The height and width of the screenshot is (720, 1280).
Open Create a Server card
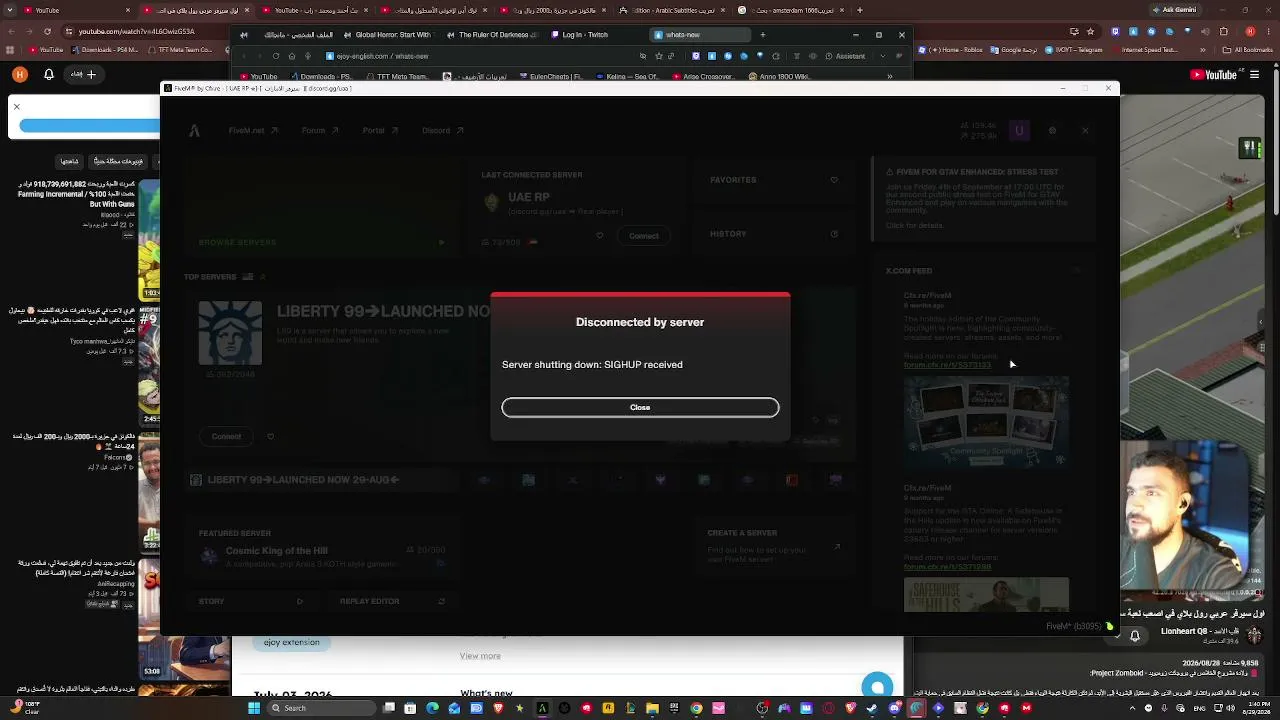pos(774,545)
